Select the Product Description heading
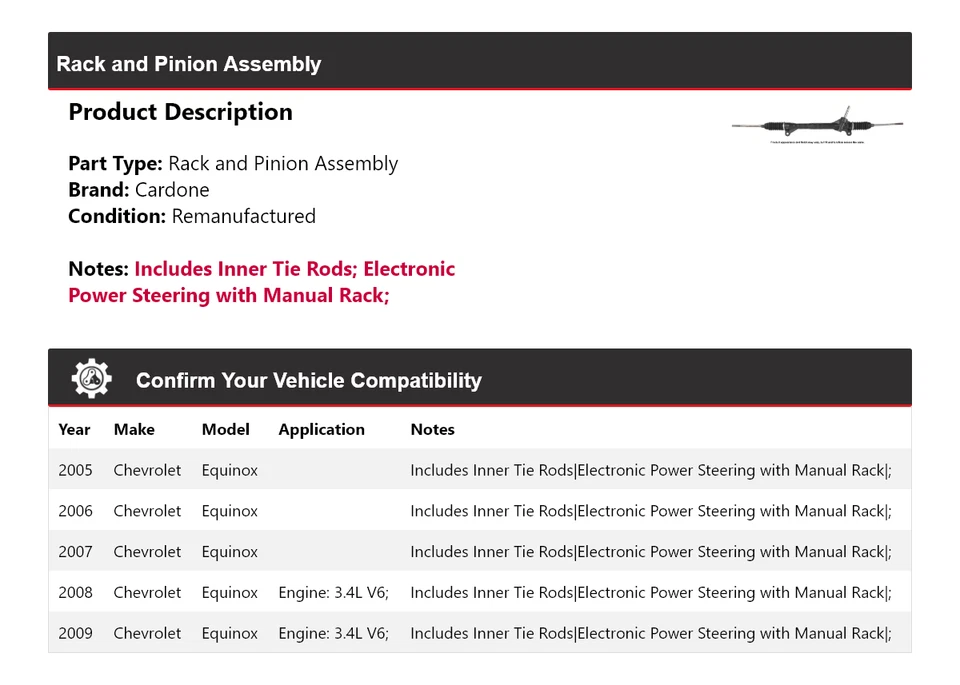 pyautogui.click(x=180, y=112)
